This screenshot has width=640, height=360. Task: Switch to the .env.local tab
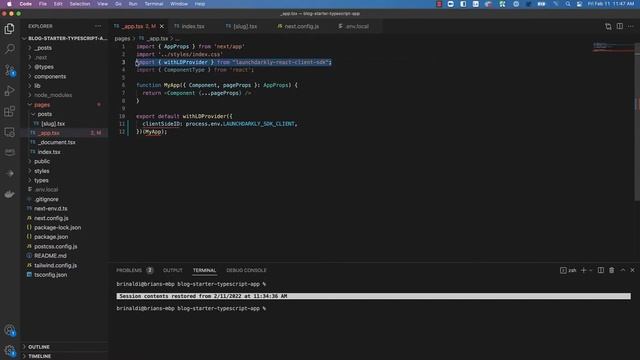point(357,26)
